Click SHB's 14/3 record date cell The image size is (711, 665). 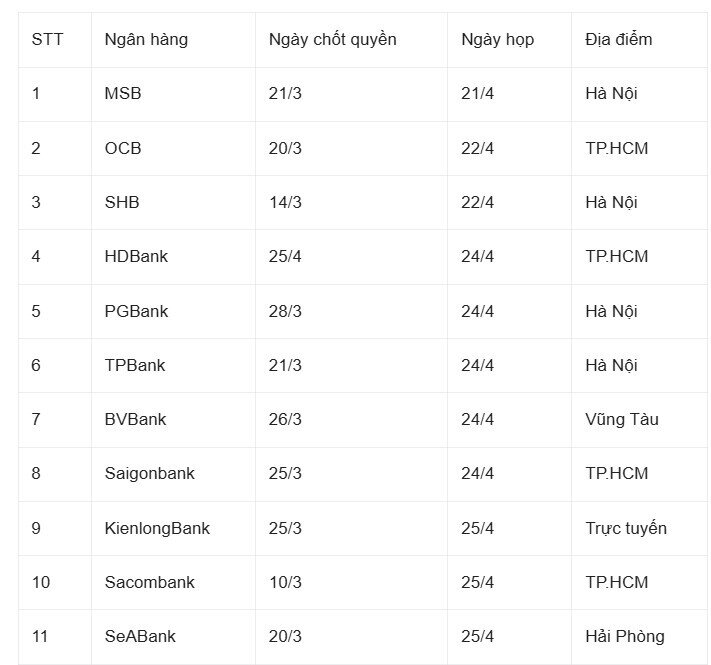tap(285, 202)
